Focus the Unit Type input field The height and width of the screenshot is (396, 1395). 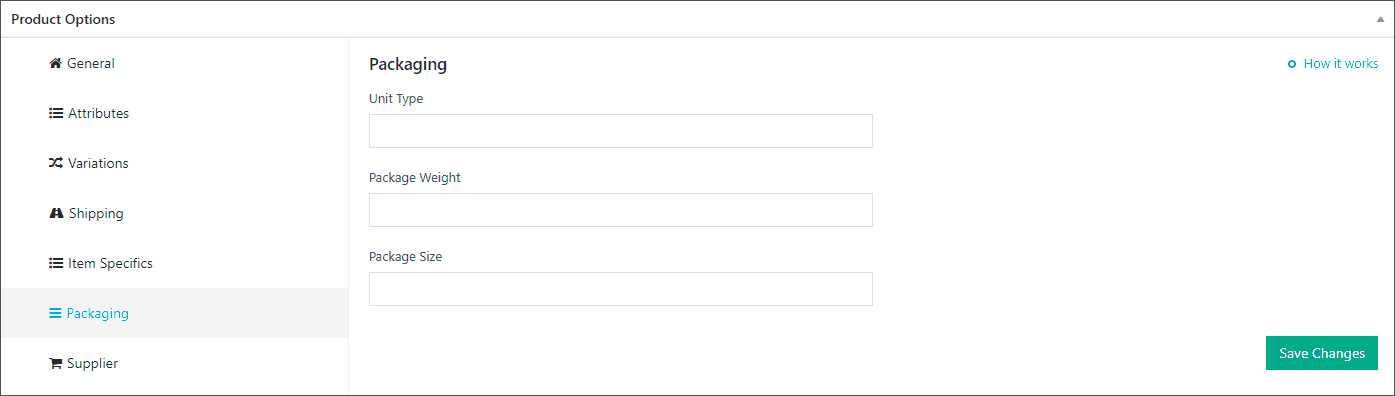[621, 131]
